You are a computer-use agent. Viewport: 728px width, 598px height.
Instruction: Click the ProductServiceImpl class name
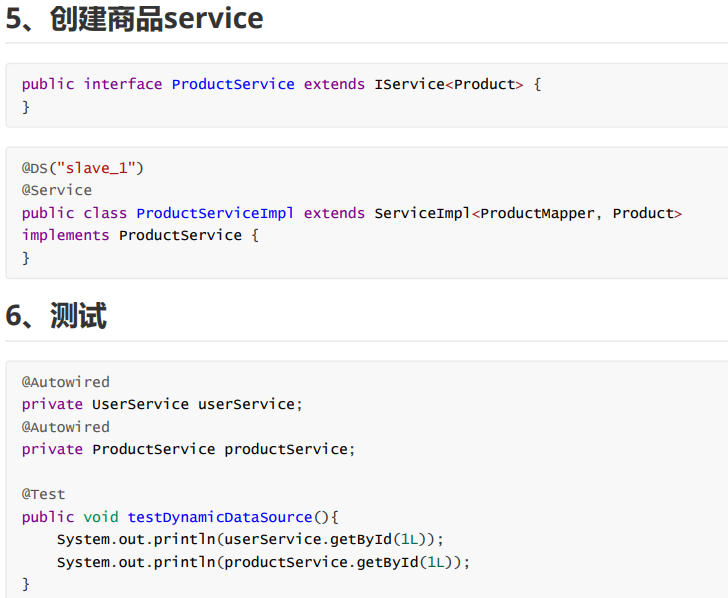coord(215,213)
